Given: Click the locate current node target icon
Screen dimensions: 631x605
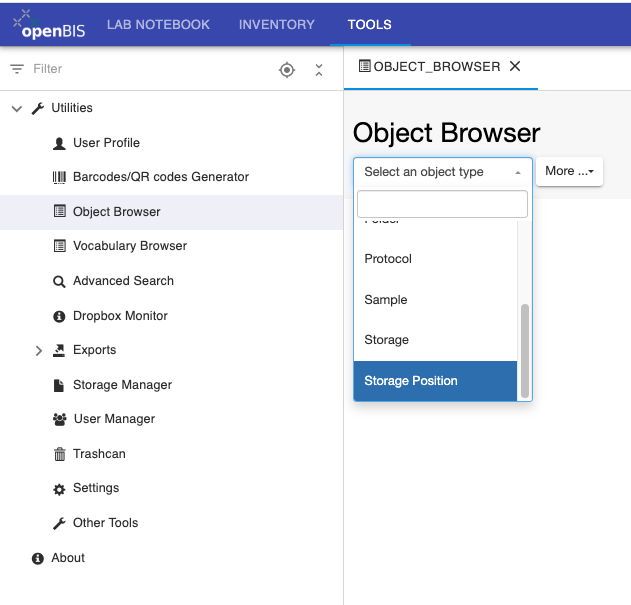Looking at the screenshot, I should (287, 70).
